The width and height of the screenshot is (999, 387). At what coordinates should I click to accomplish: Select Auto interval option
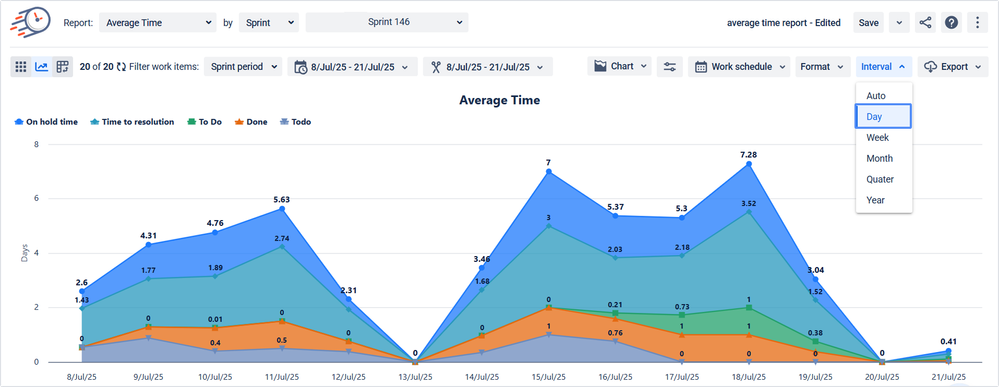coord(884,96)
